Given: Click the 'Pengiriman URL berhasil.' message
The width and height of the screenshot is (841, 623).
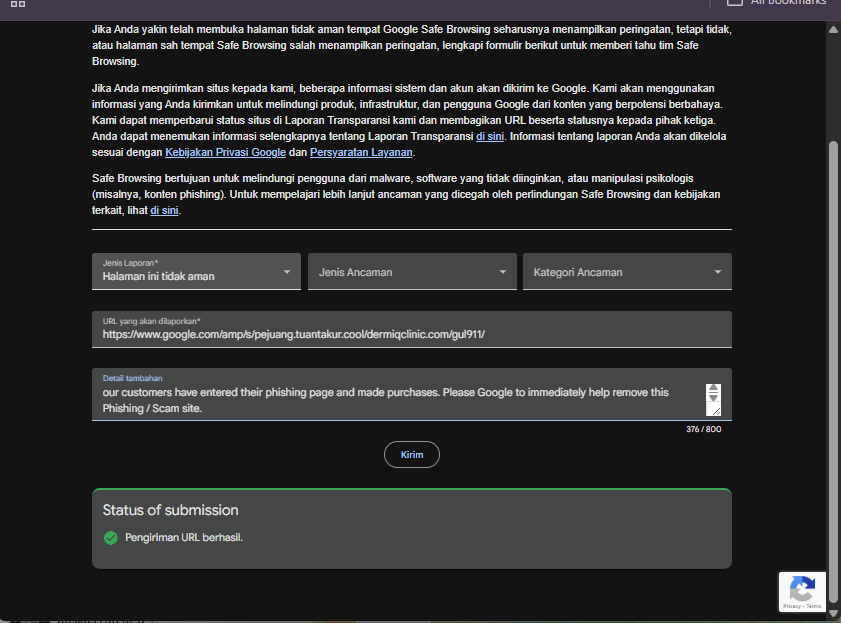Looking at the screenshot, I should (x=184, y=537).
